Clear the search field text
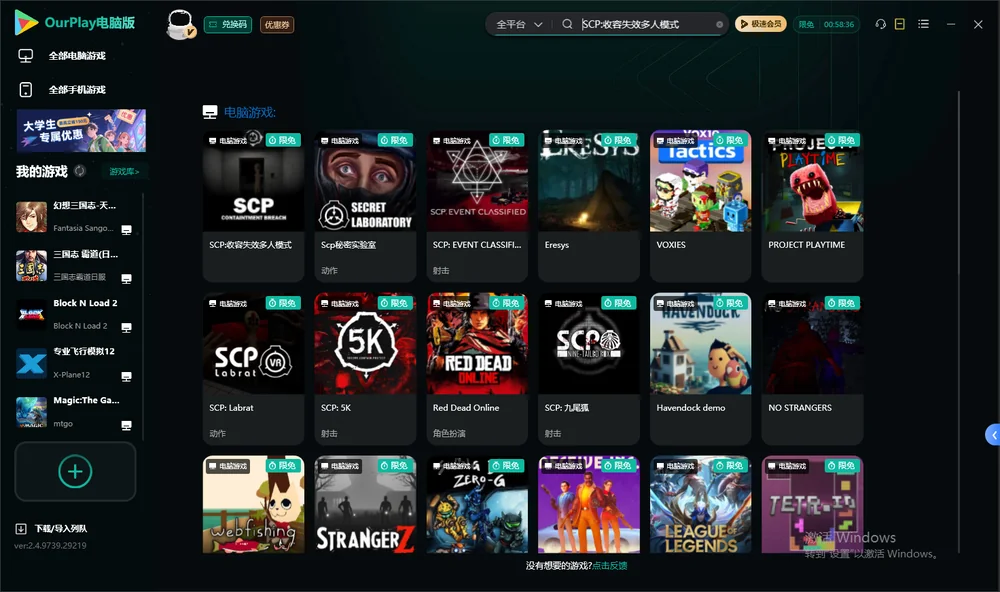This screenshot has width=1000, height=592. pos(719,25)
